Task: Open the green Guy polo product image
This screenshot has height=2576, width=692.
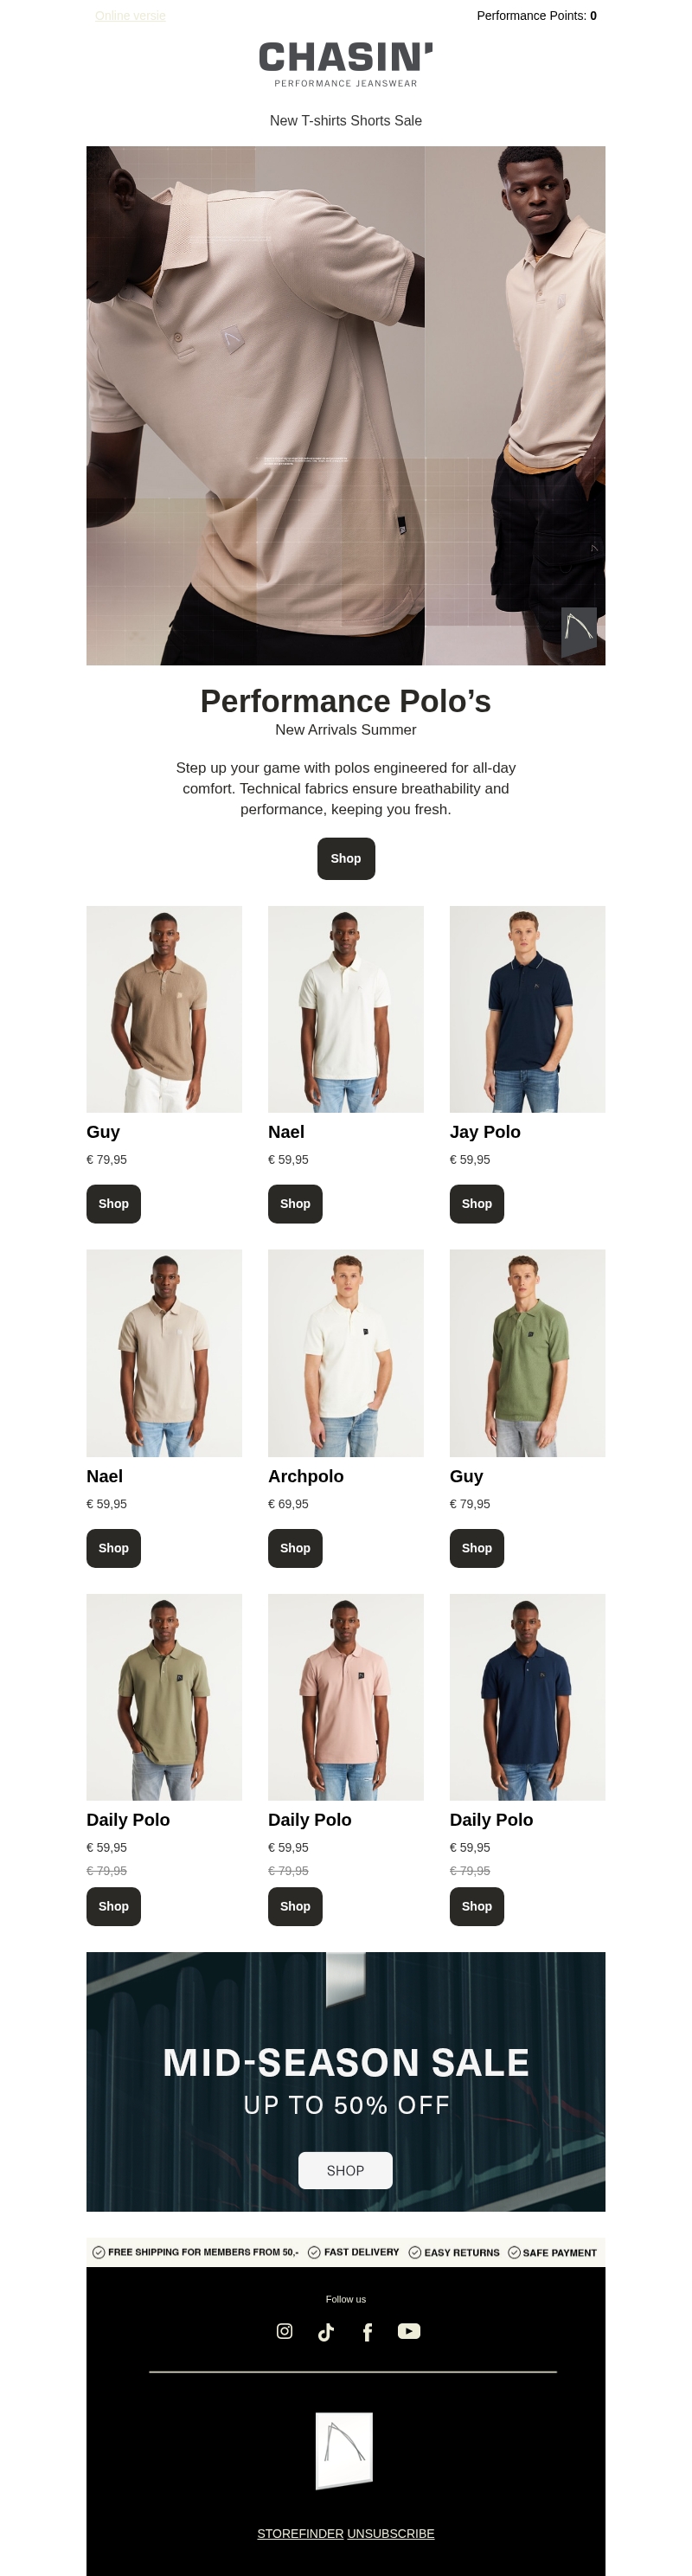Action: (528, 1353)
